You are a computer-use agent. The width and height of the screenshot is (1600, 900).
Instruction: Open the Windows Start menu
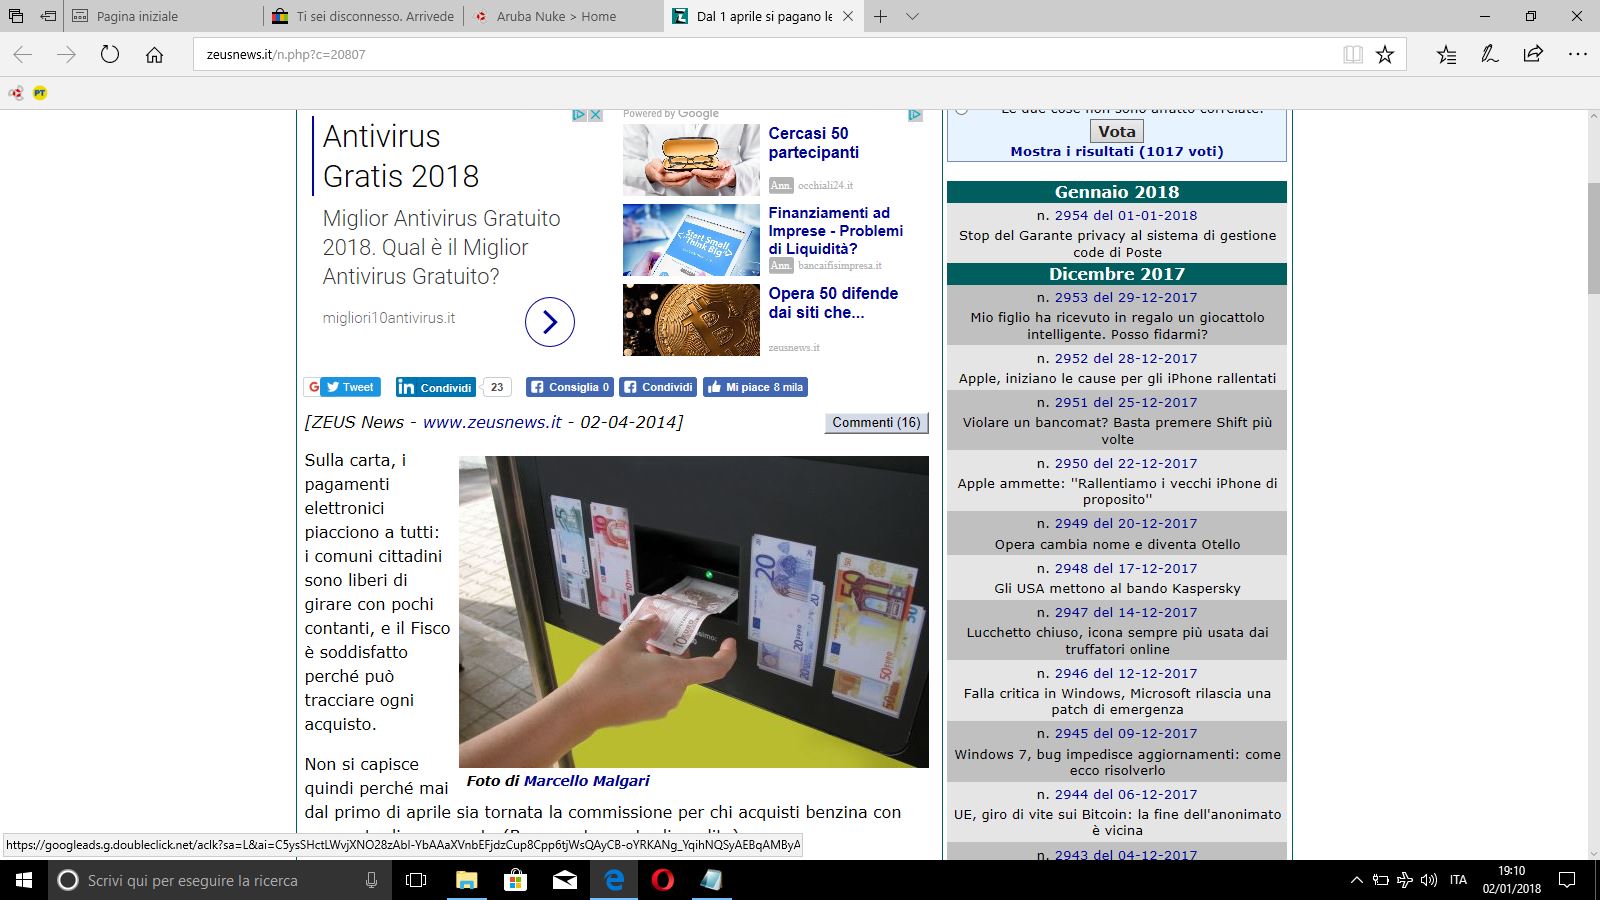tap(24, 880)
